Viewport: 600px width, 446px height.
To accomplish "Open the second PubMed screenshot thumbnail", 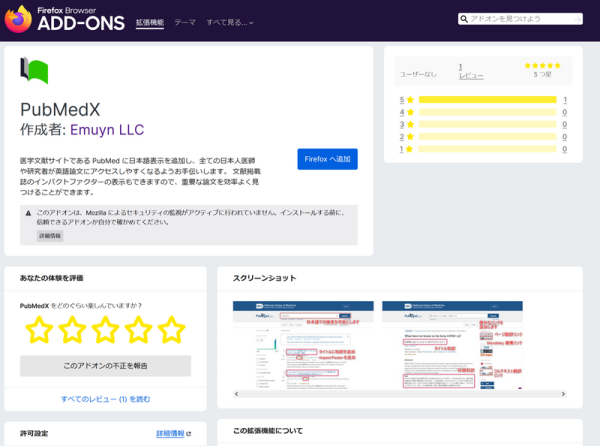I will coord(452,345).
